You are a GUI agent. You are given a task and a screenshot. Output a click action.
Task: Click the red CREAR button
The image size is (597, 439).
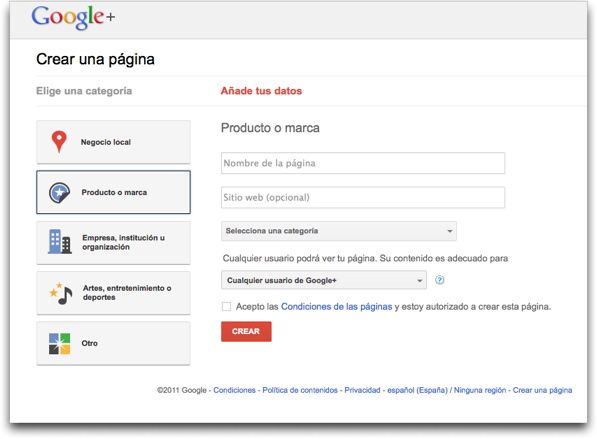click(246, 331)
